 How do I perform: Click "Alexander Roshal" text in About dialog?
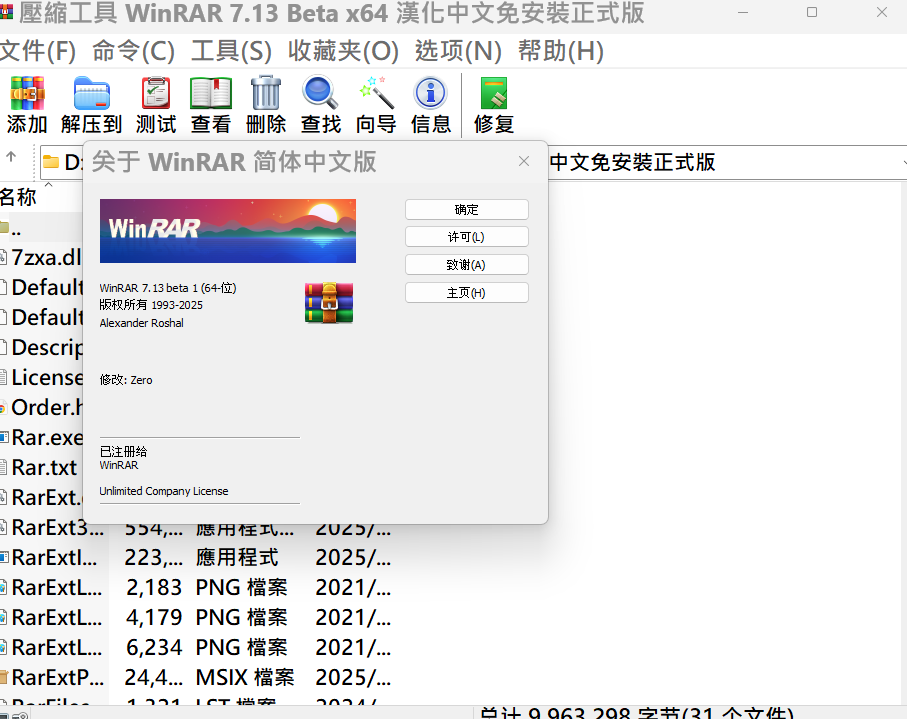(142, 323)
